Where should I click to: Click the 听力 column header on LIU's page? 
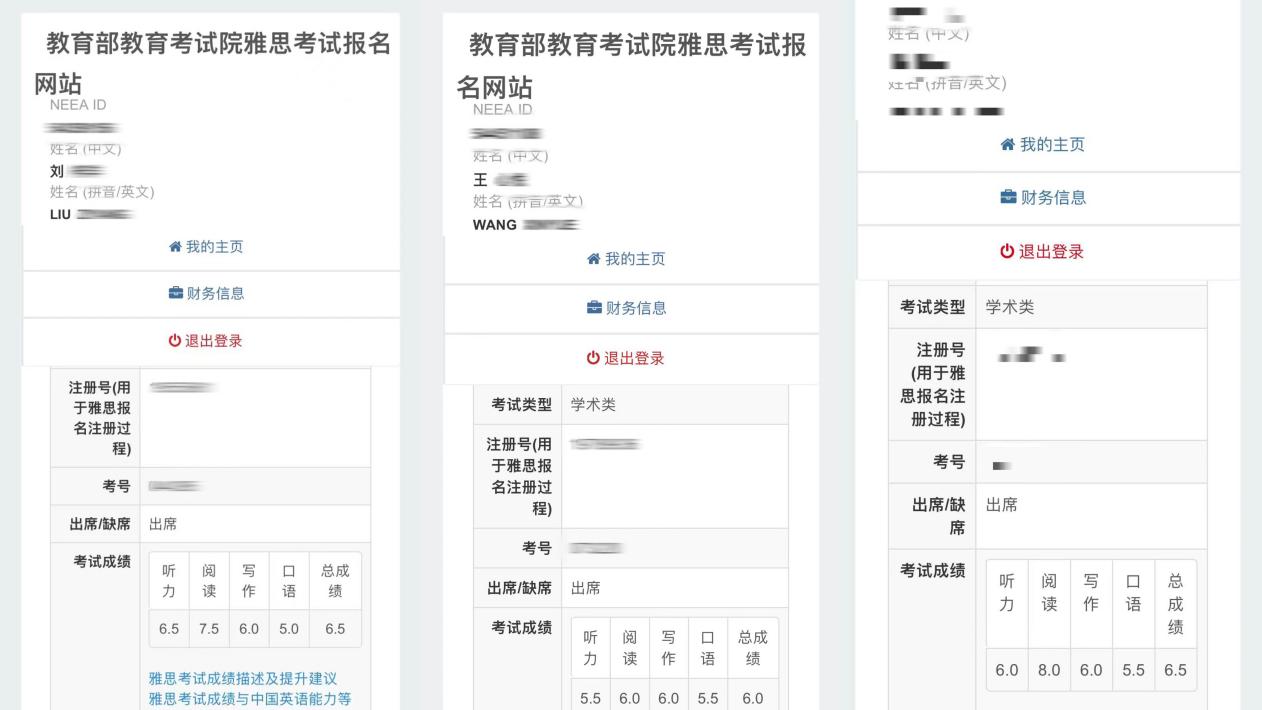169,581
